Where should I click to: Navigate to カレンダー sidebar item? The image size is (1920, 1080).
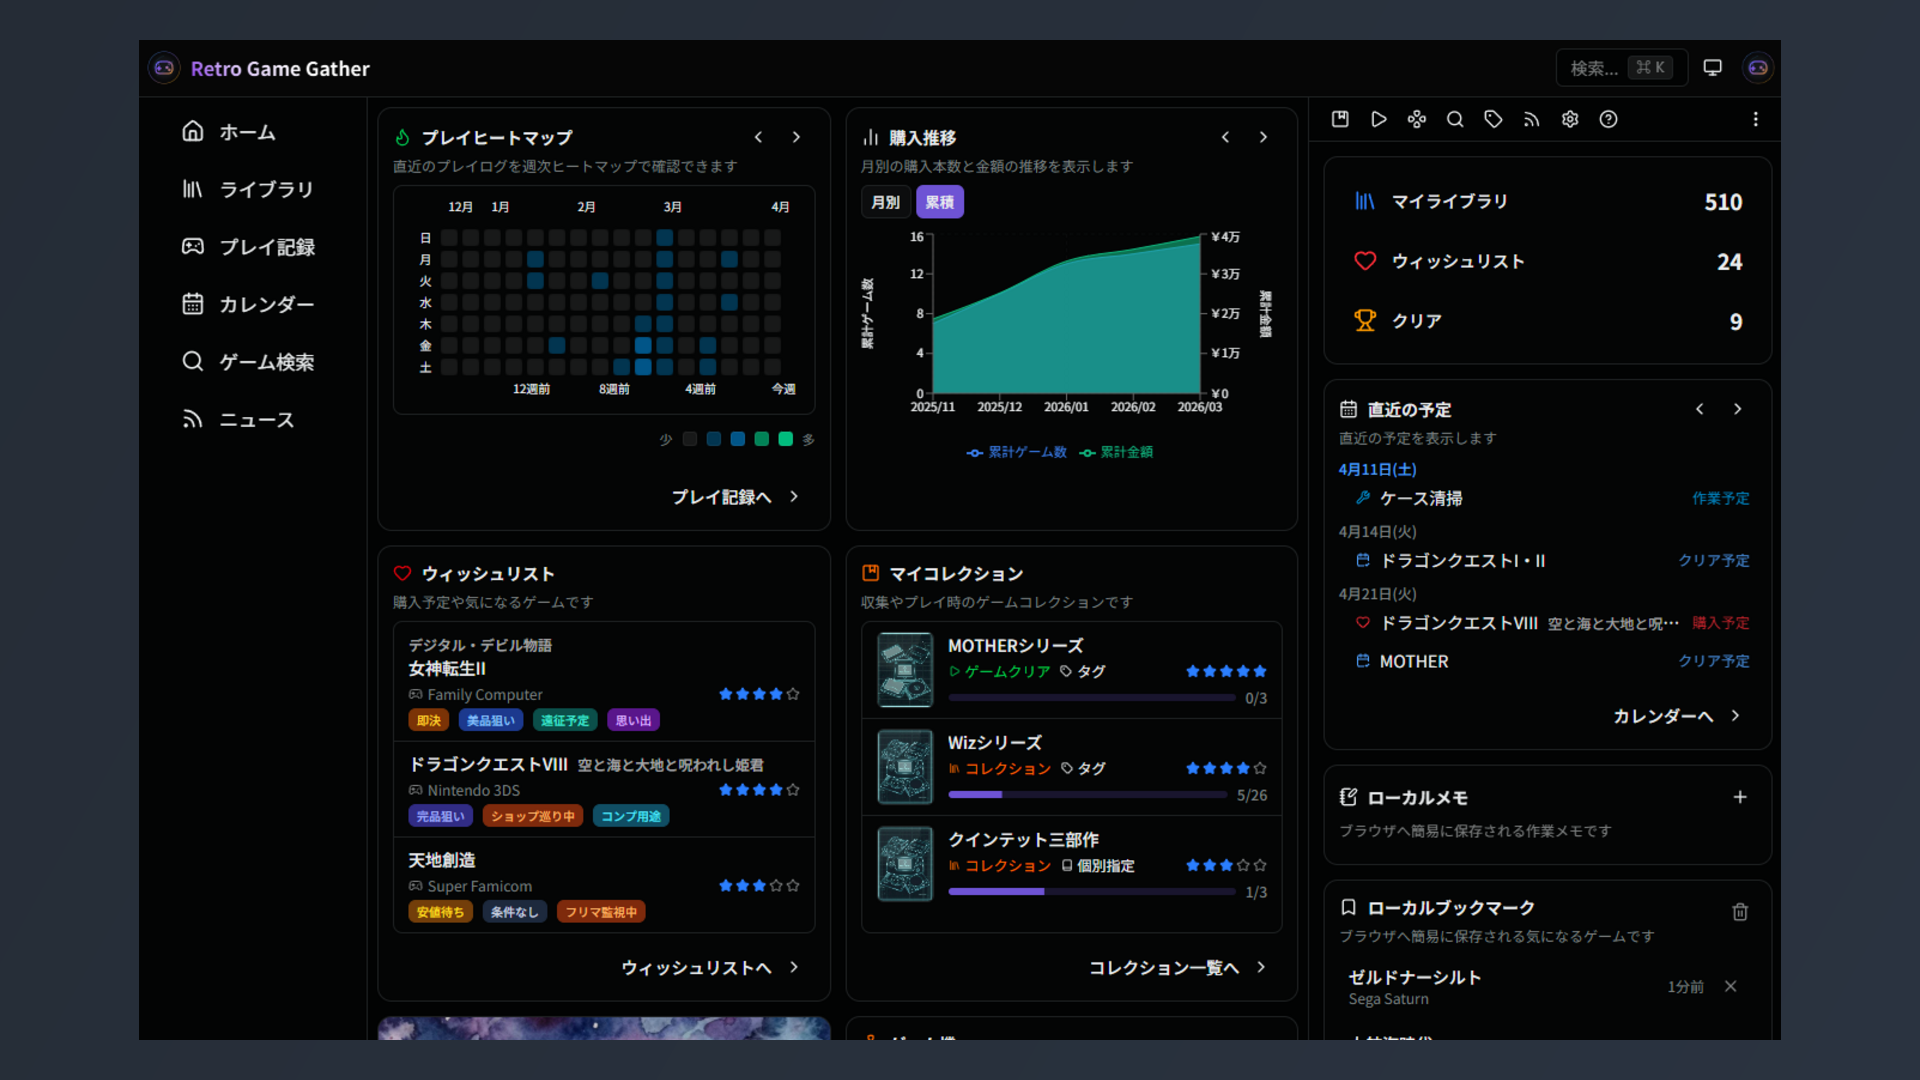tap(266, 304)
